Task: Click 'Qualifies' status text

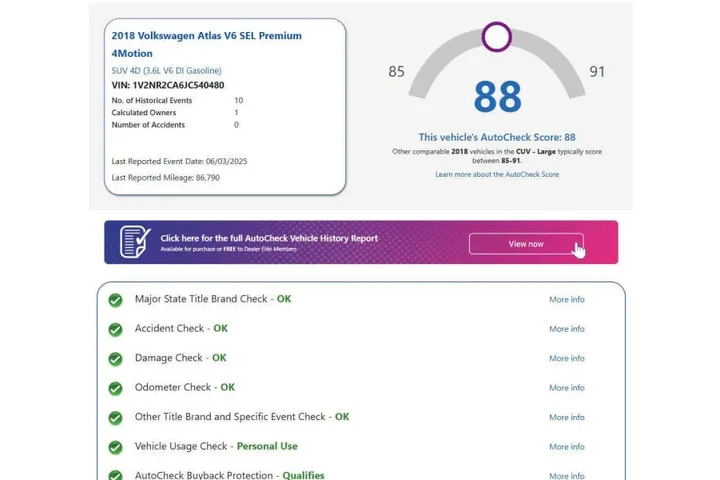Action: (x=304, y=475)
